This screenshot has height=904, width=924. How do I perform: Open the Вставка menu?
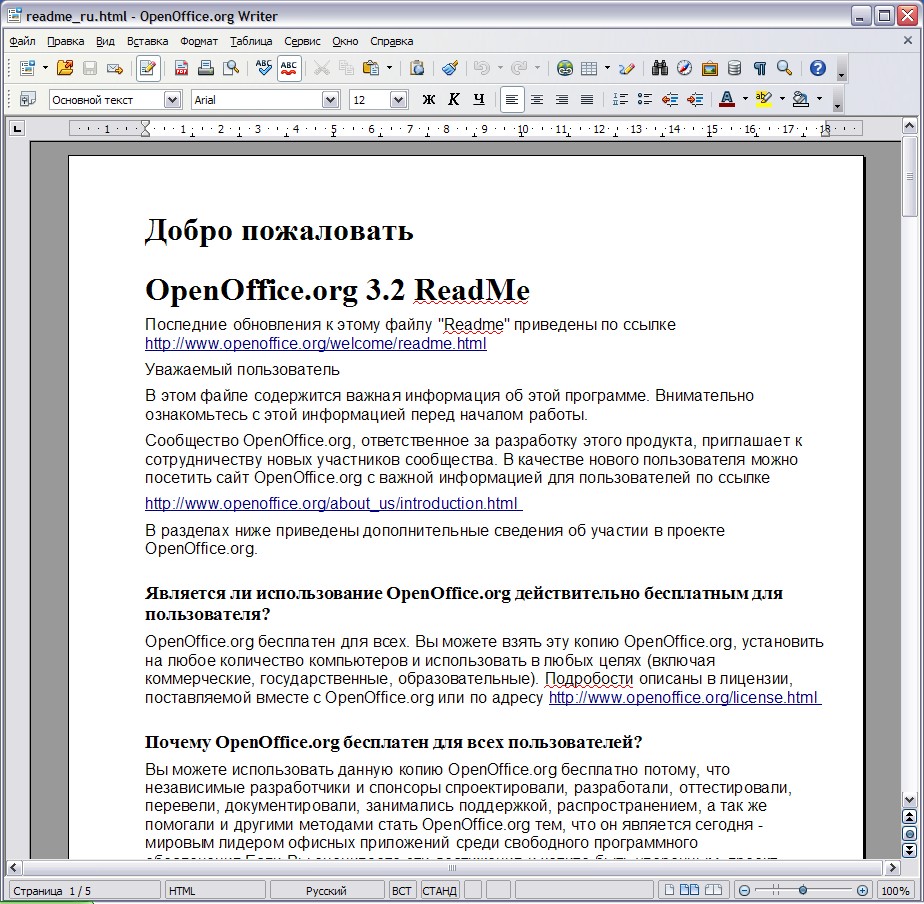point(147,41)
